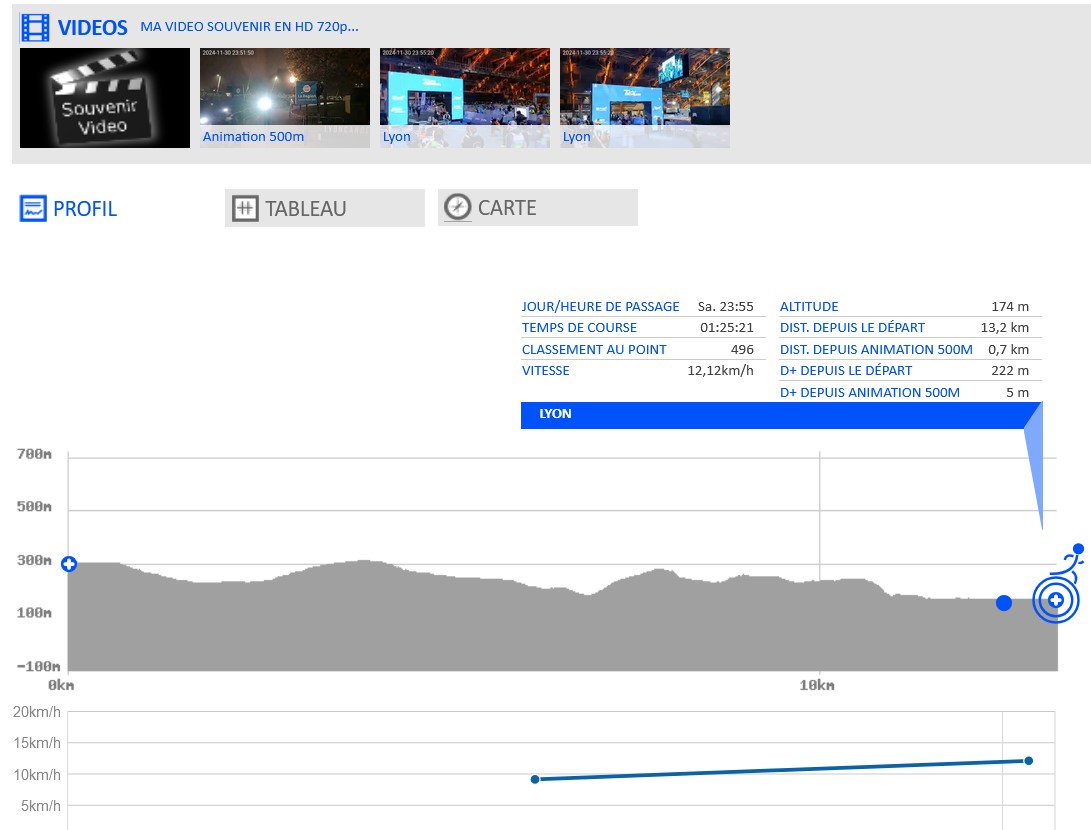This screenshot has height=830, width=1091.
Task: Play the Souvenir Video clapperboard thumbnail
Action: point(105,98)
